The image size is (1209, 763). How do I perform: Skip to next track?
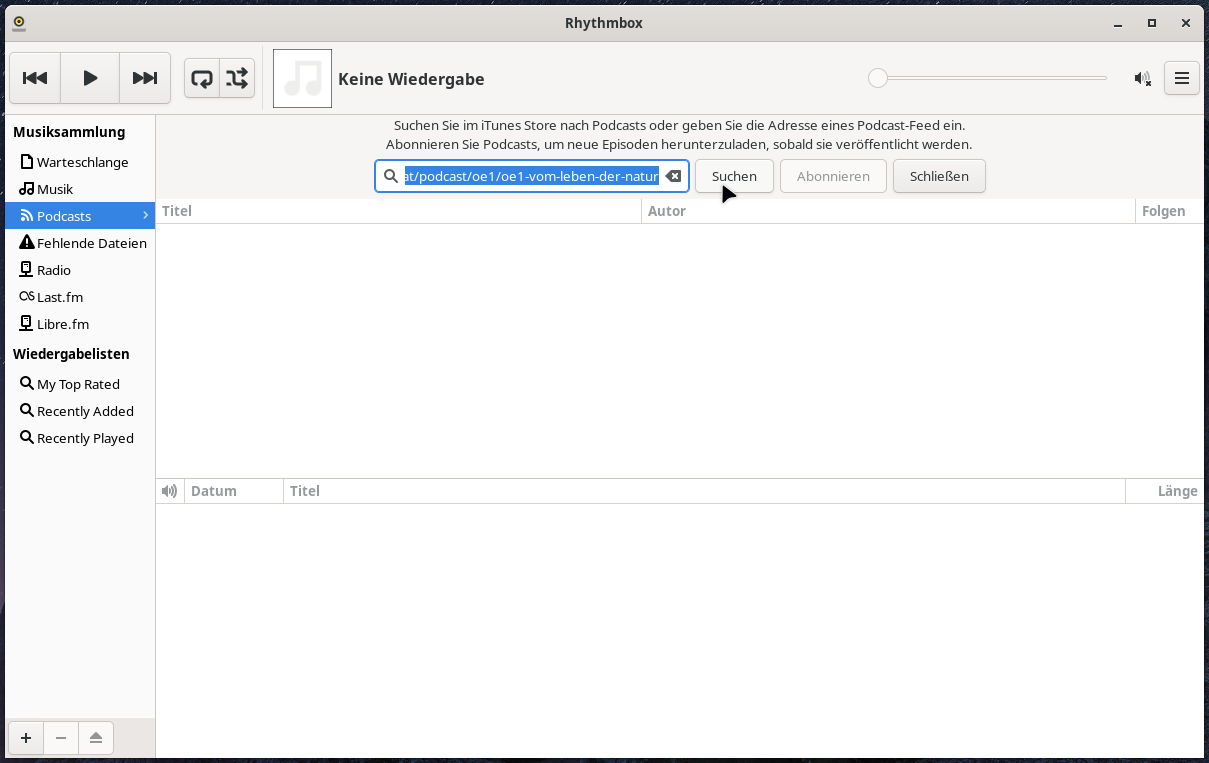pos(145,78)
